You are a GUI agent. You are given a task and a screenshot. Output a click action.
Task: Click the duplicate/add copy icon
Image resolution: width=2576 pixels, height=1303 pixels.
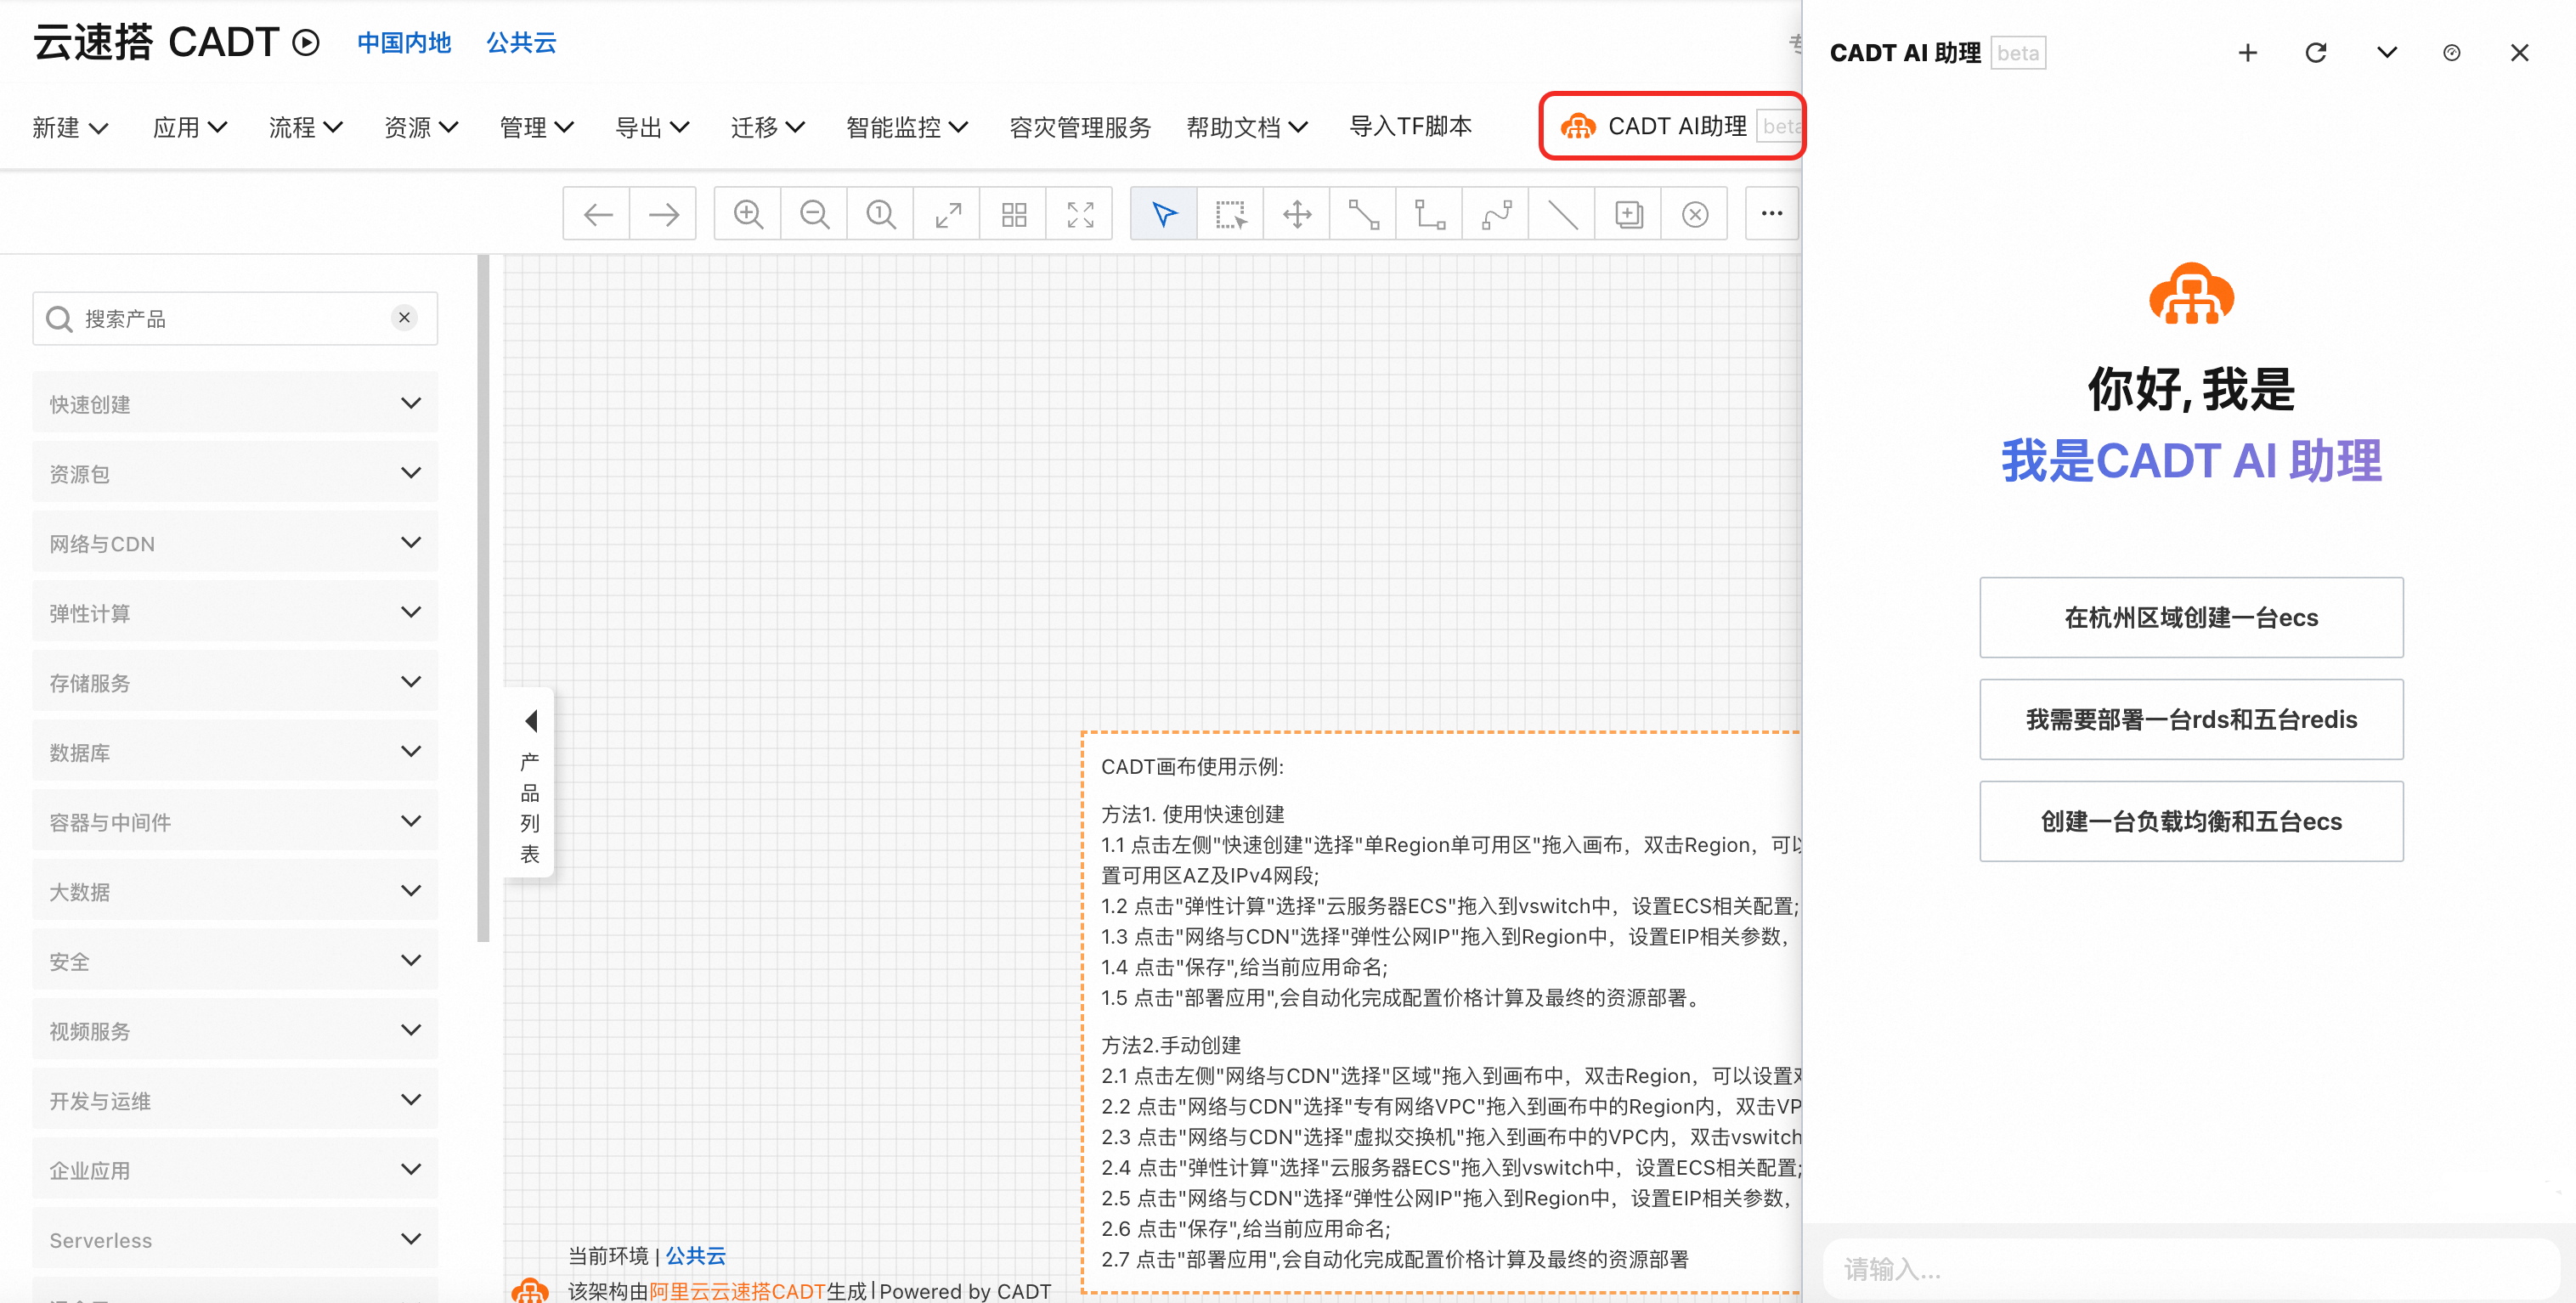[x=1628, y=214]
